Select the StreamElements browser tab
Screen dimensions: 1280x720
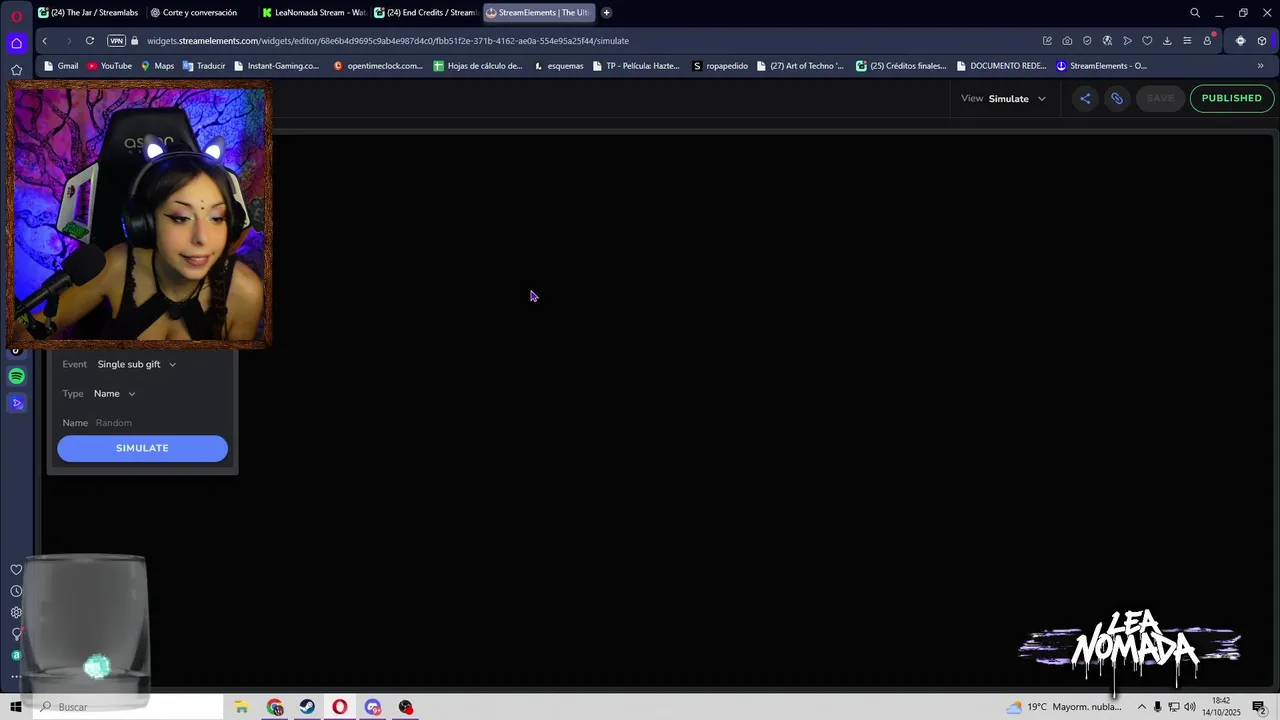(x=538, y=13)
